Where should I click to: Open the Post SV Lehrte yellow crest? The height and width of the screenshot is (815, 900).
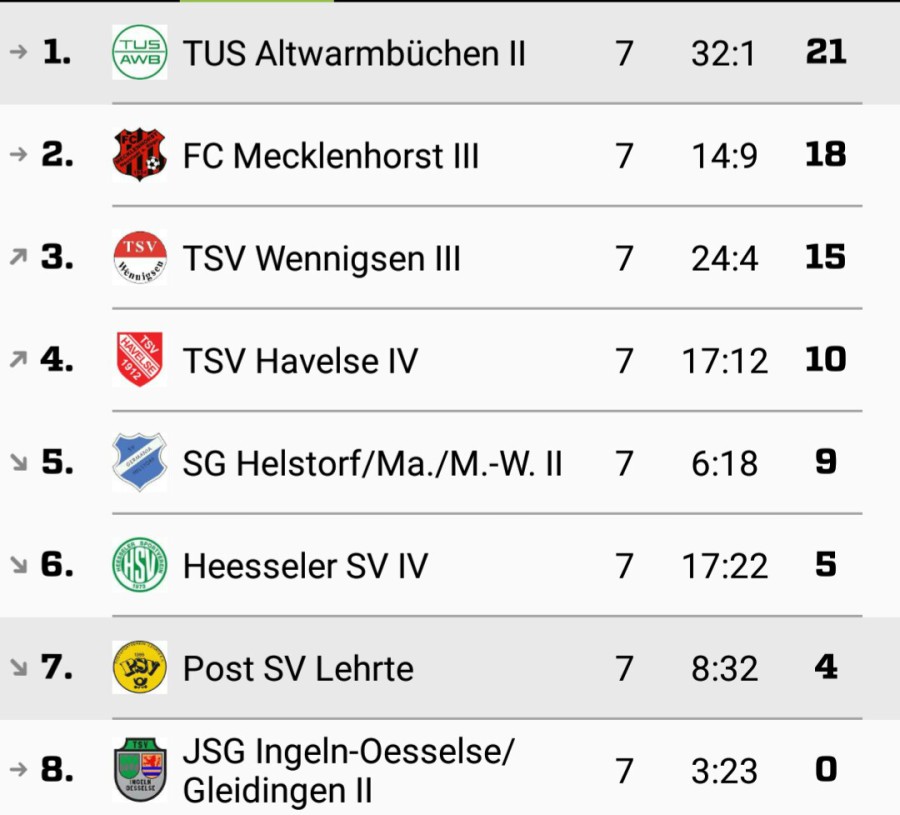pyautogui.click(x=140, y=668)
